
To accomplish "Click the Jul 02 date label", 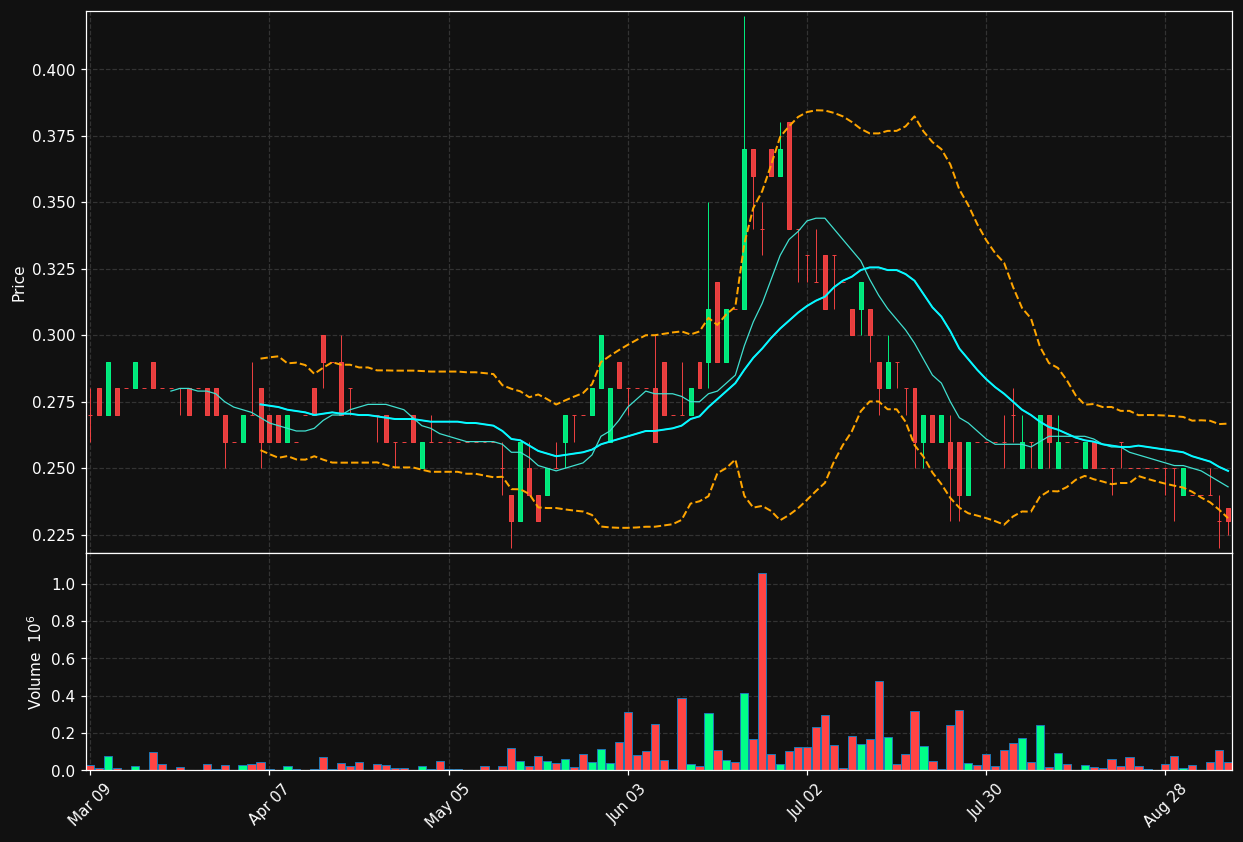I will click(805, 804).
